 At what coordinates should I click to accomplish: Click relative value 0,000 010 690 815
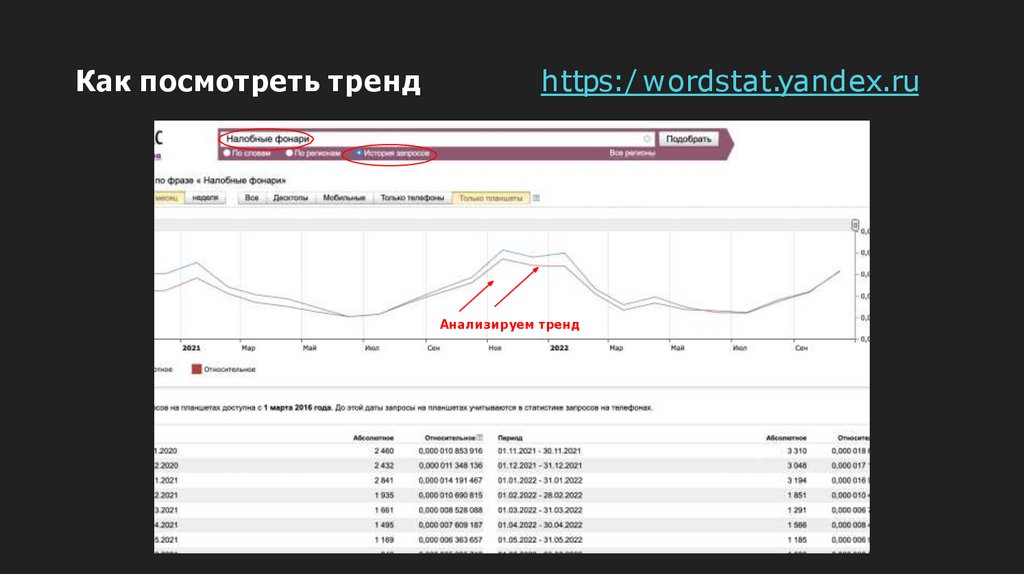tap(451, 496)
